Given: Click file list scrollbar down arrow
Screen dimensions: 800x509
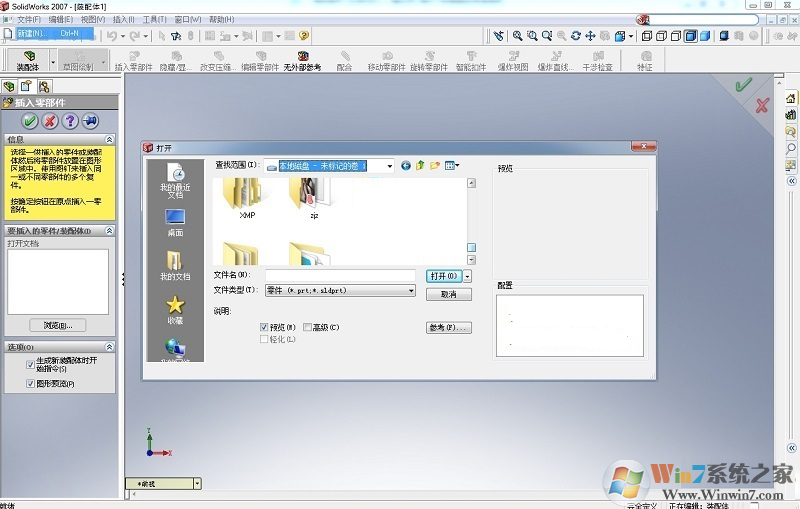Looking at the screenshot, I should click(471, 260).
